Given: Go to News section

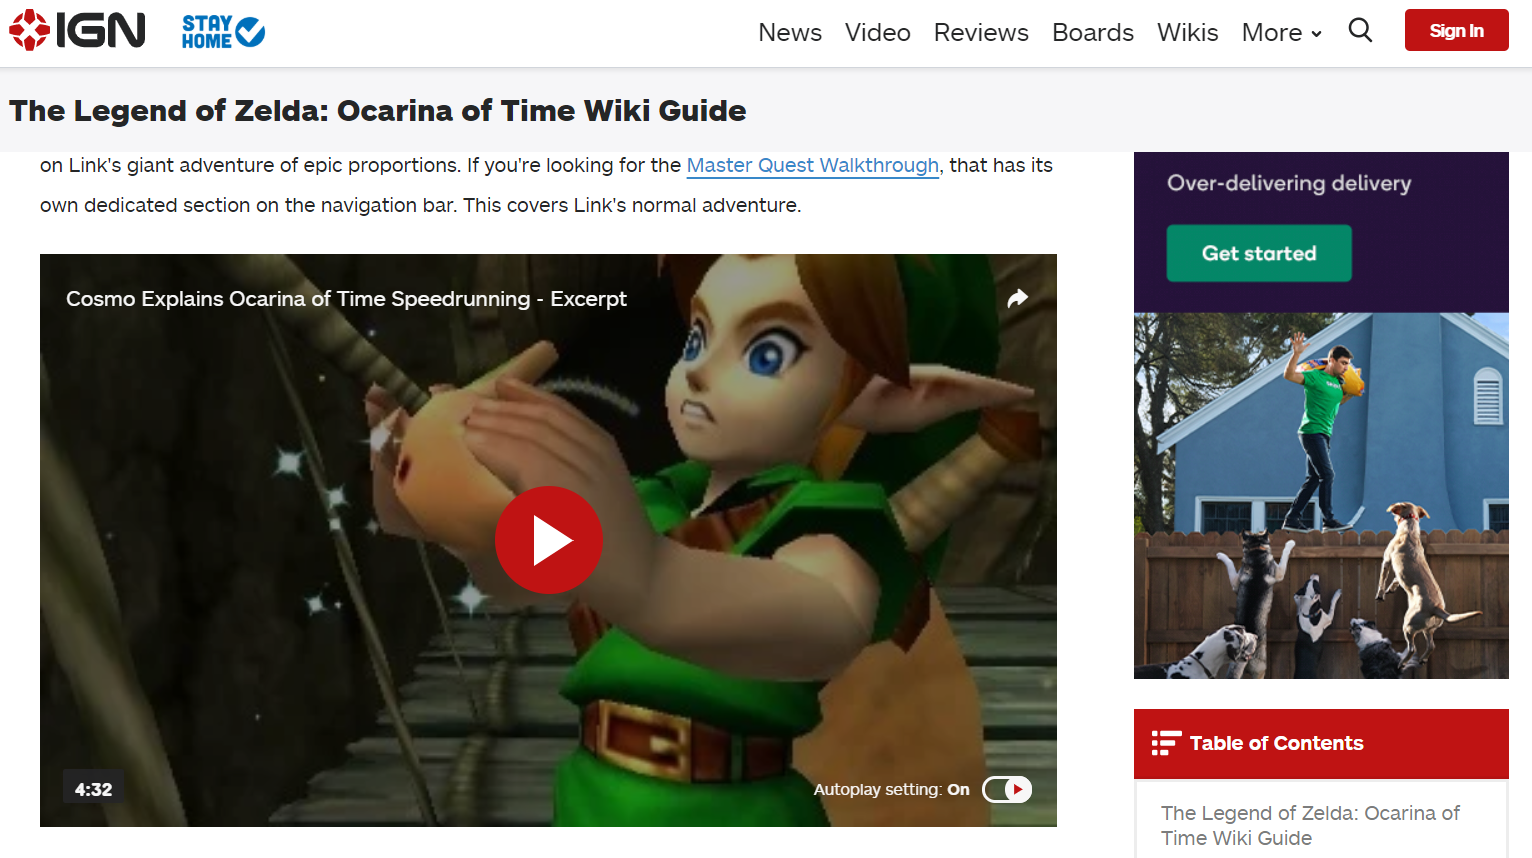Looking at the screenshot, I should pos(790,33).
